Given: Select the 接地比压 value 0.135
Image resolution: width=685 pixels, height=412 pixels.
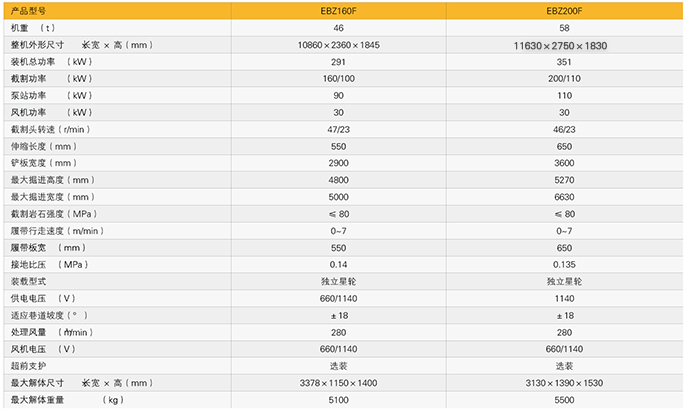Looking at the screenshot, I should pos(564,265).
